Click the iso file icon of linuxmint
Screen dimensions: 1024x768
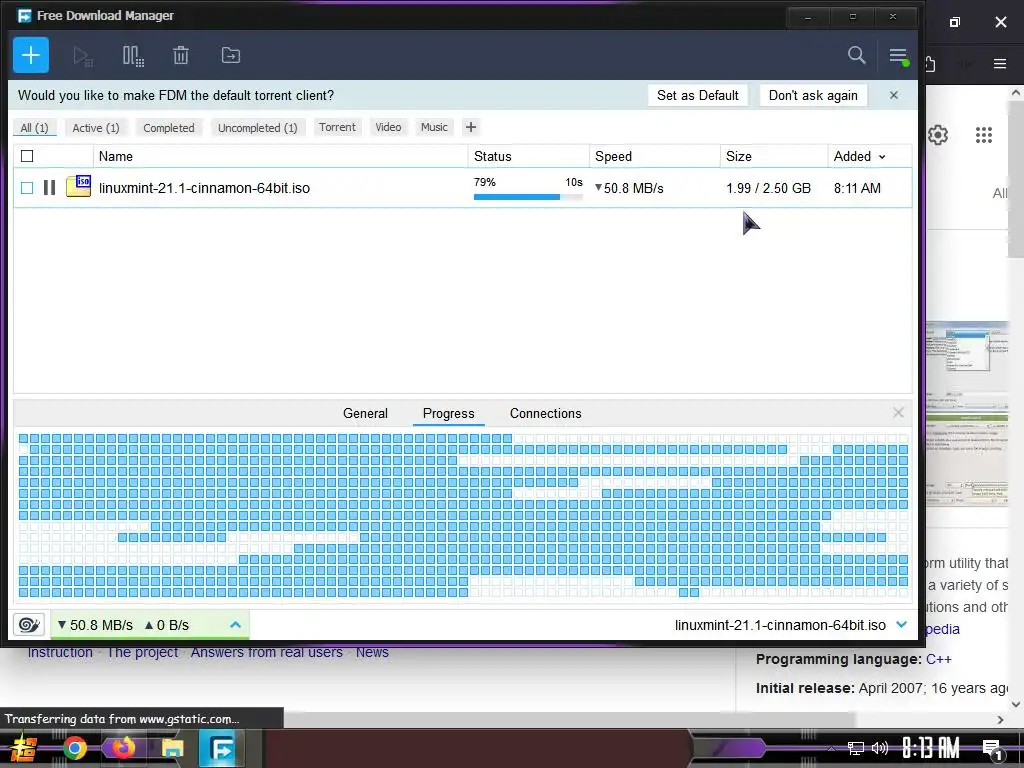tap(78, 186)
